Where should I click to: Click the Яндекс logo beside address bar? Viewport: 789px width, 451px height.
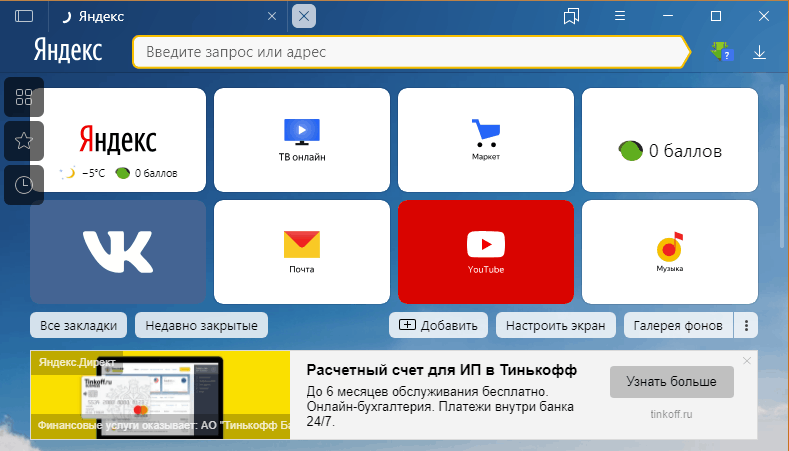pyautogui.click(x=68, y=50)
